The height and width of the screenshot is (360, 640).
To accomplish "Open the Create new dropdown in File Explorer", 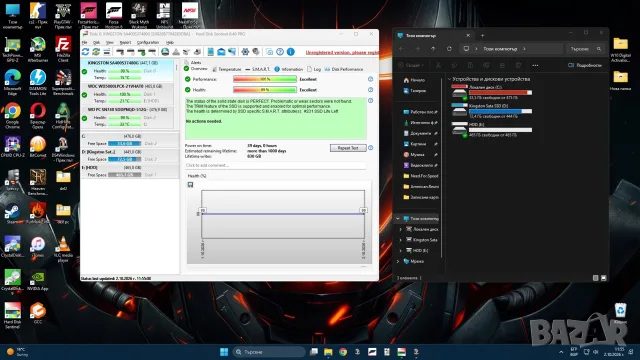I will coord(411,65).
